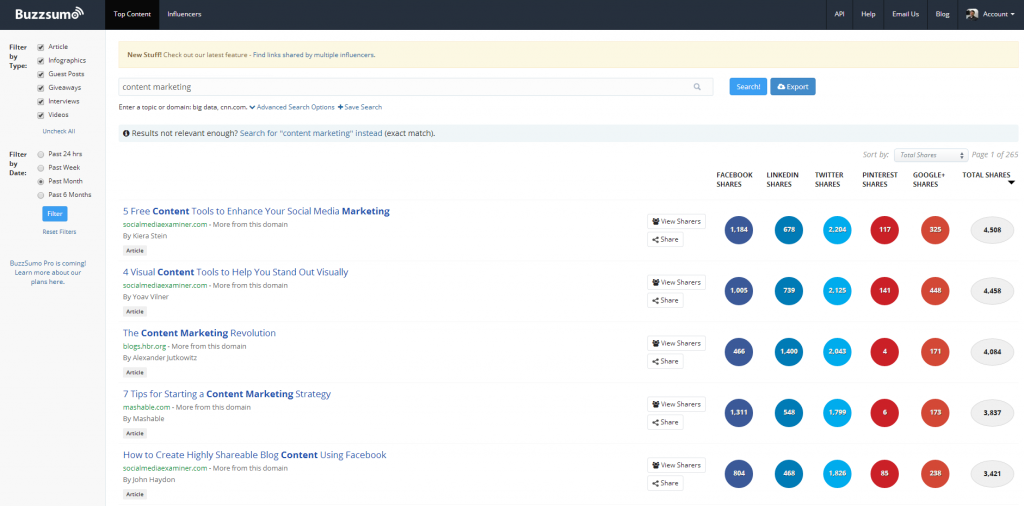This screenshot has height=506, width=1024.
Task: Click Pinterest shares bubble showing 141
Action: [x=885, y=291]
